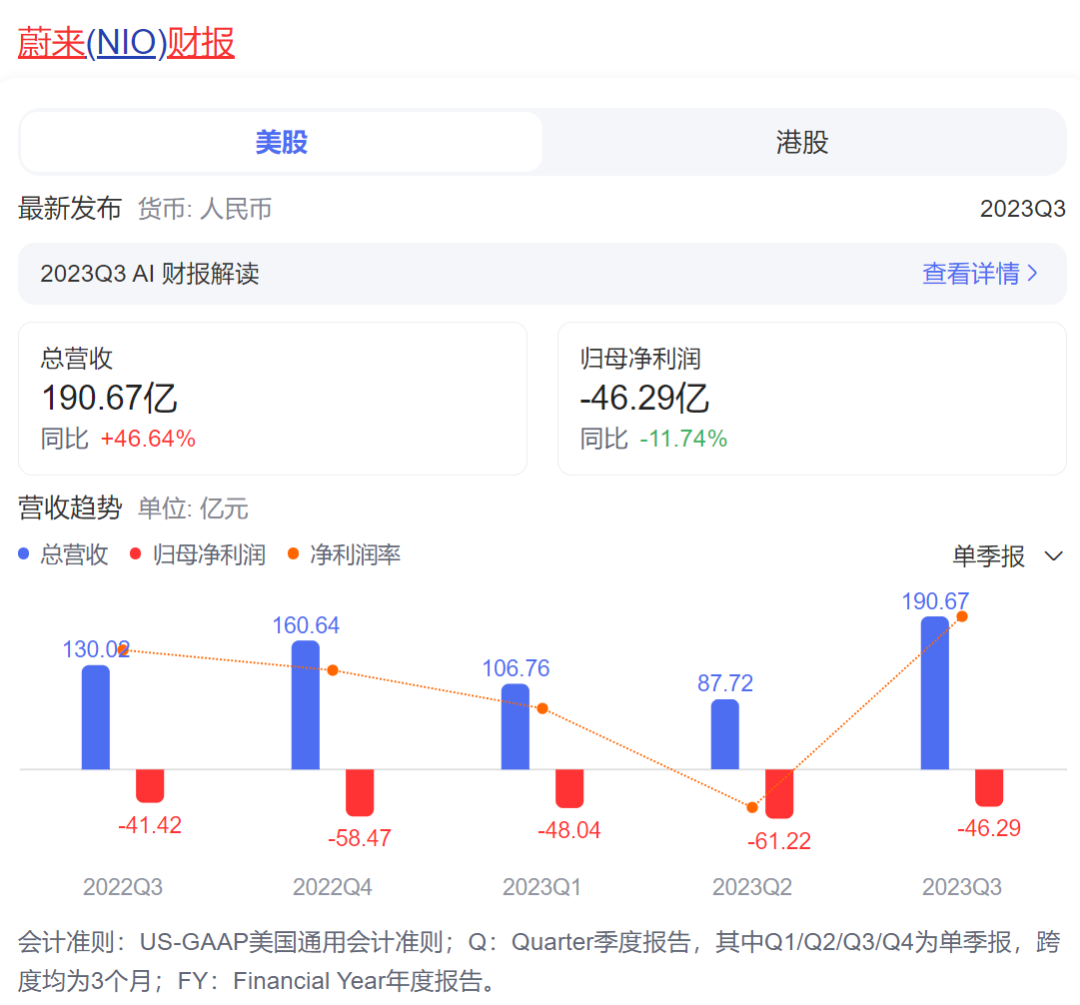This screenshot has height=1005, width=1080.
Task: Toggle the 归母净利润 legend series
Action: 198,555
